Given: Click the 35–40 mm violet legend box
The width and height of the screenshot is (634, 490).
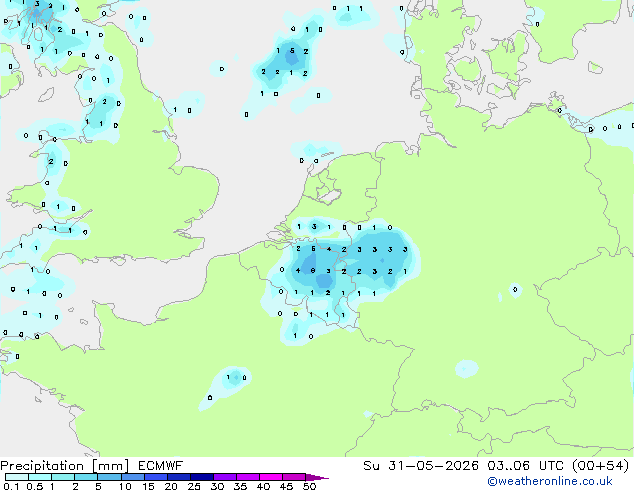Looking at the screenshot, I should click(x=248, y=477).
